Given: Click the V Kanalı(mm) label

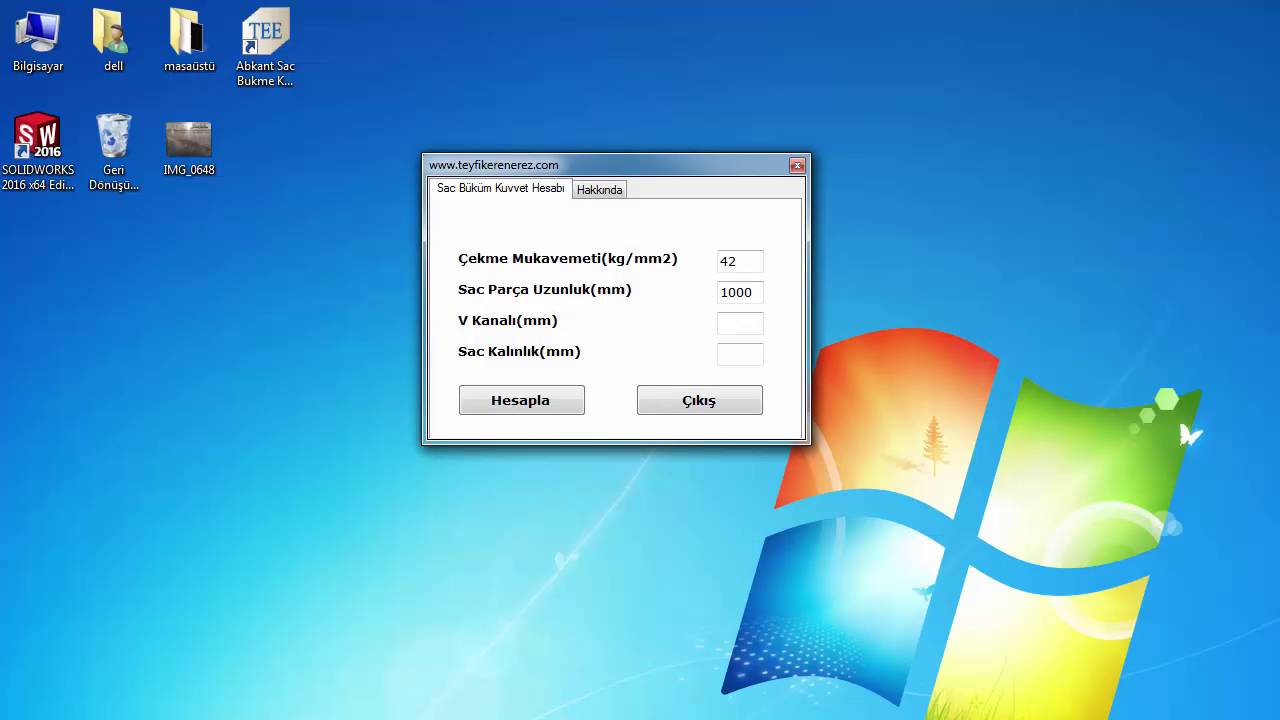Looking at the screenshot, I should (x=508, y=321).
